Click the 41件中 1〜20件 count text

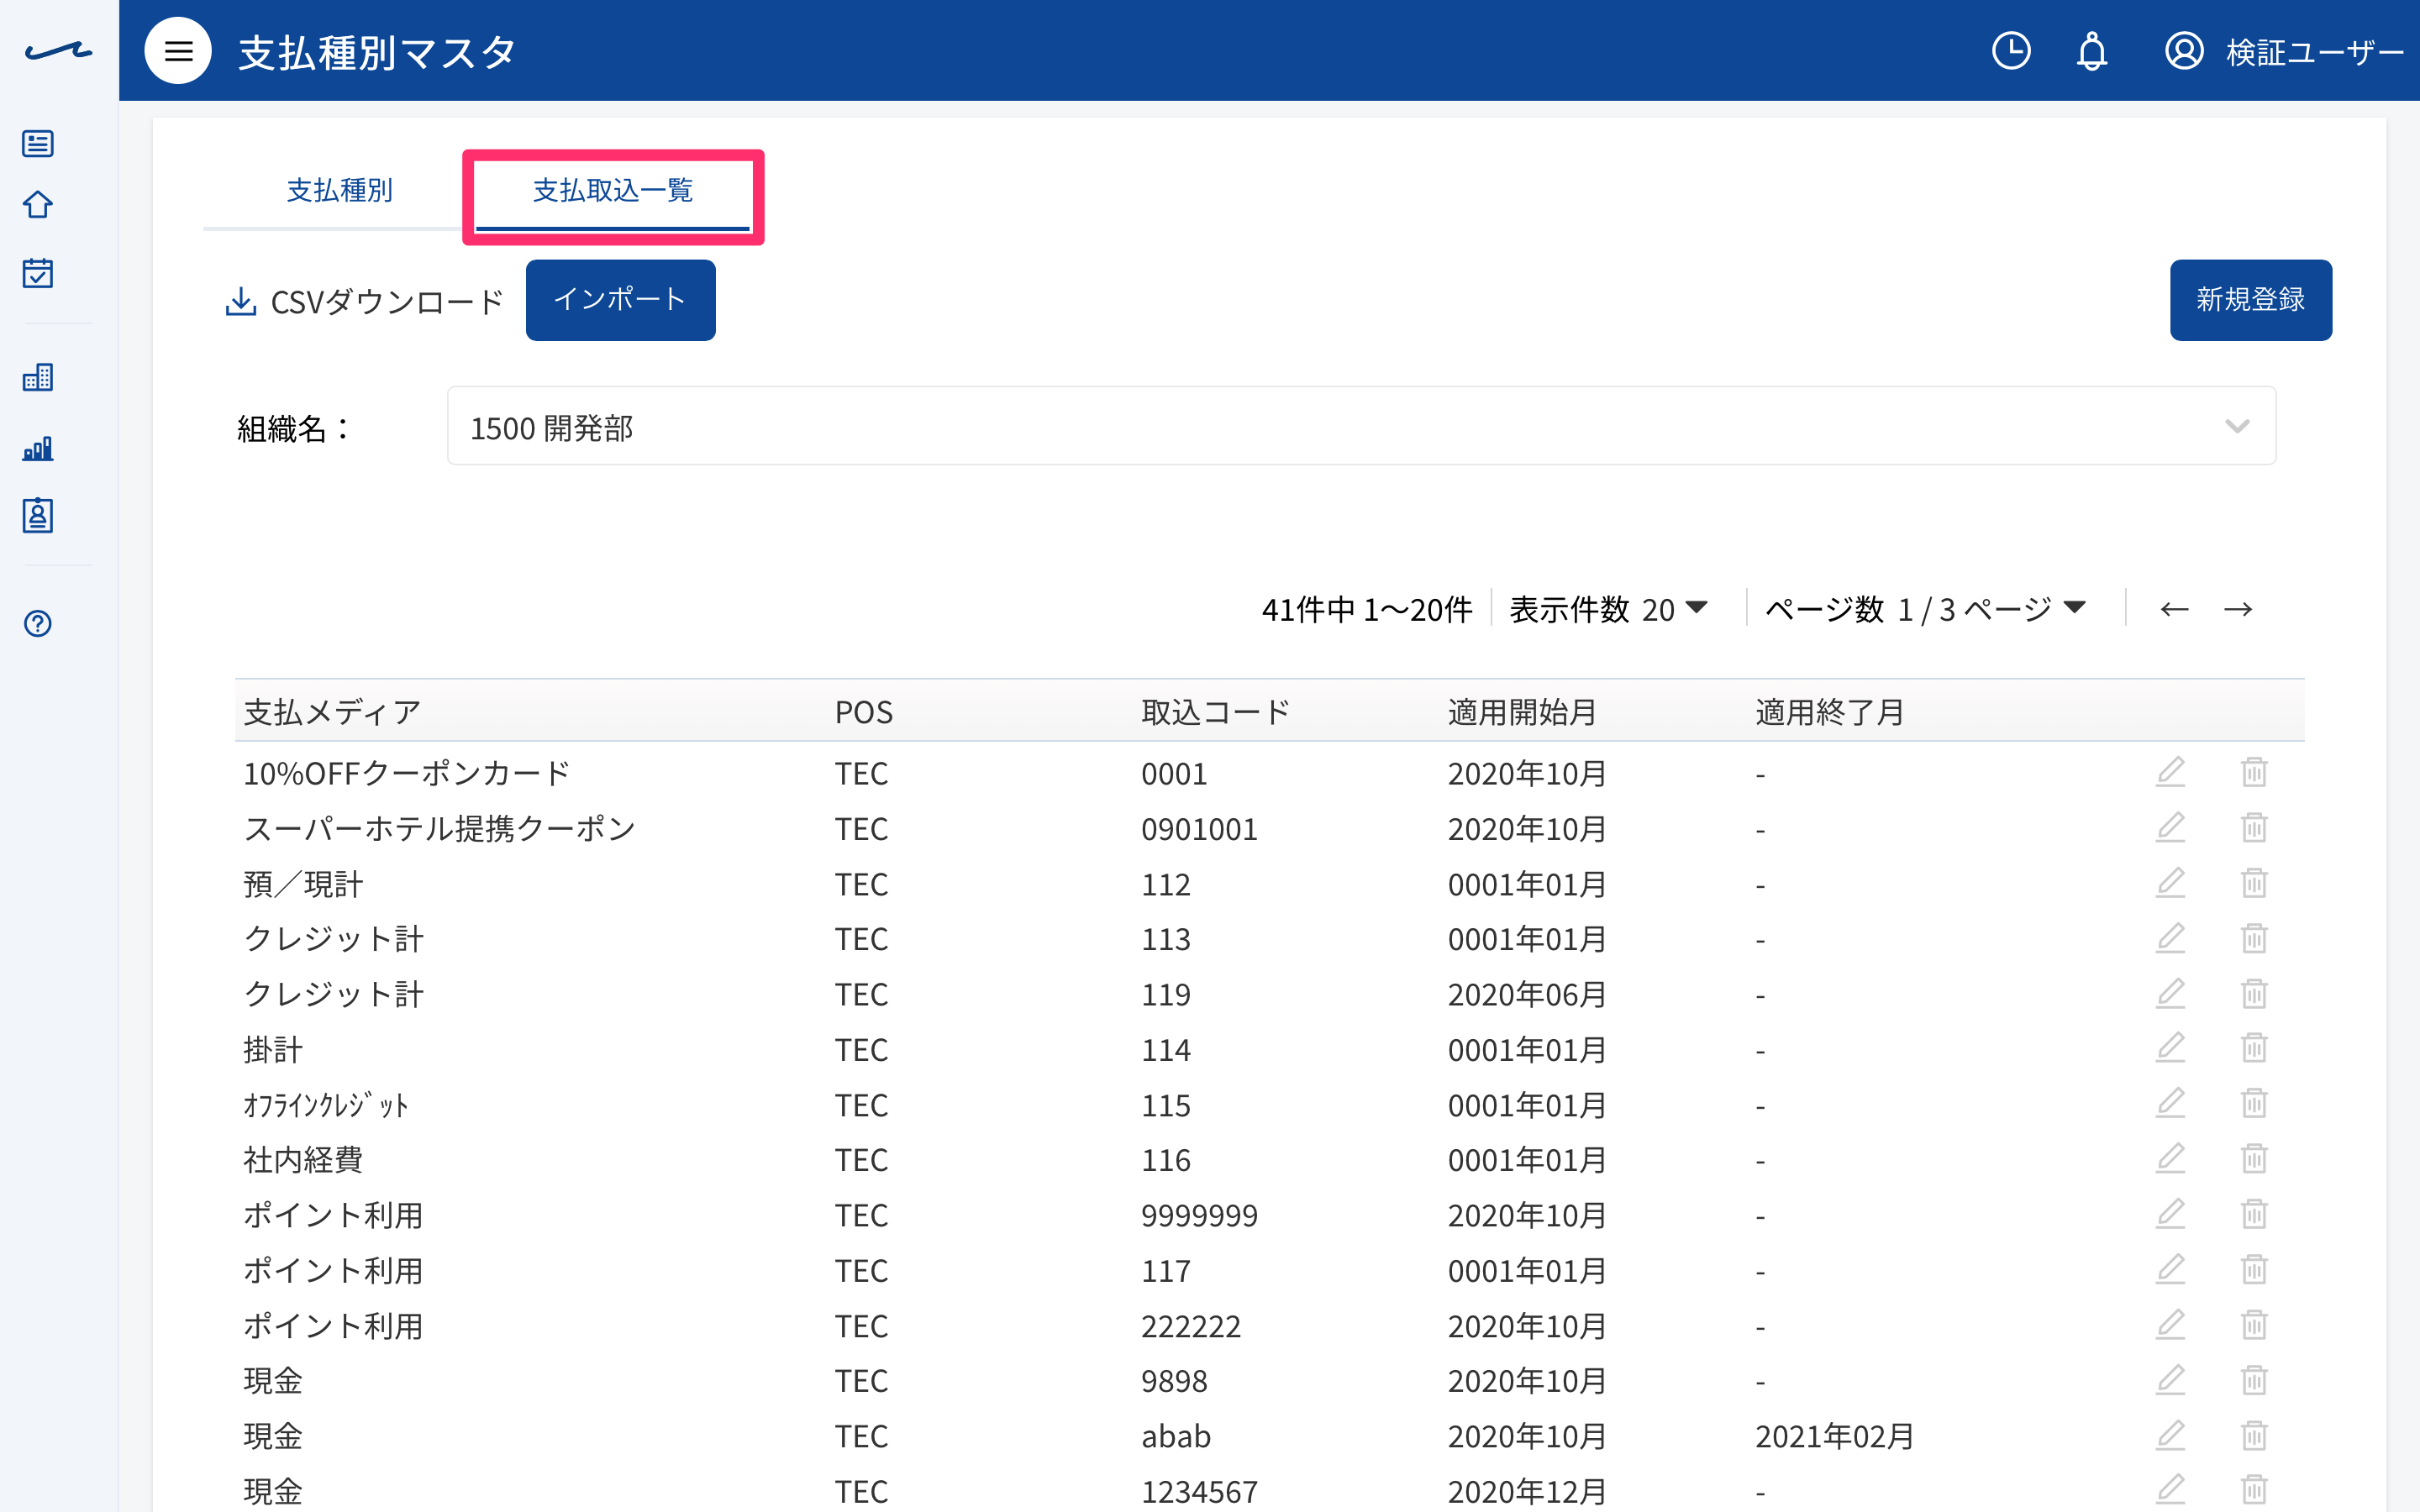tap(1366, 609)
